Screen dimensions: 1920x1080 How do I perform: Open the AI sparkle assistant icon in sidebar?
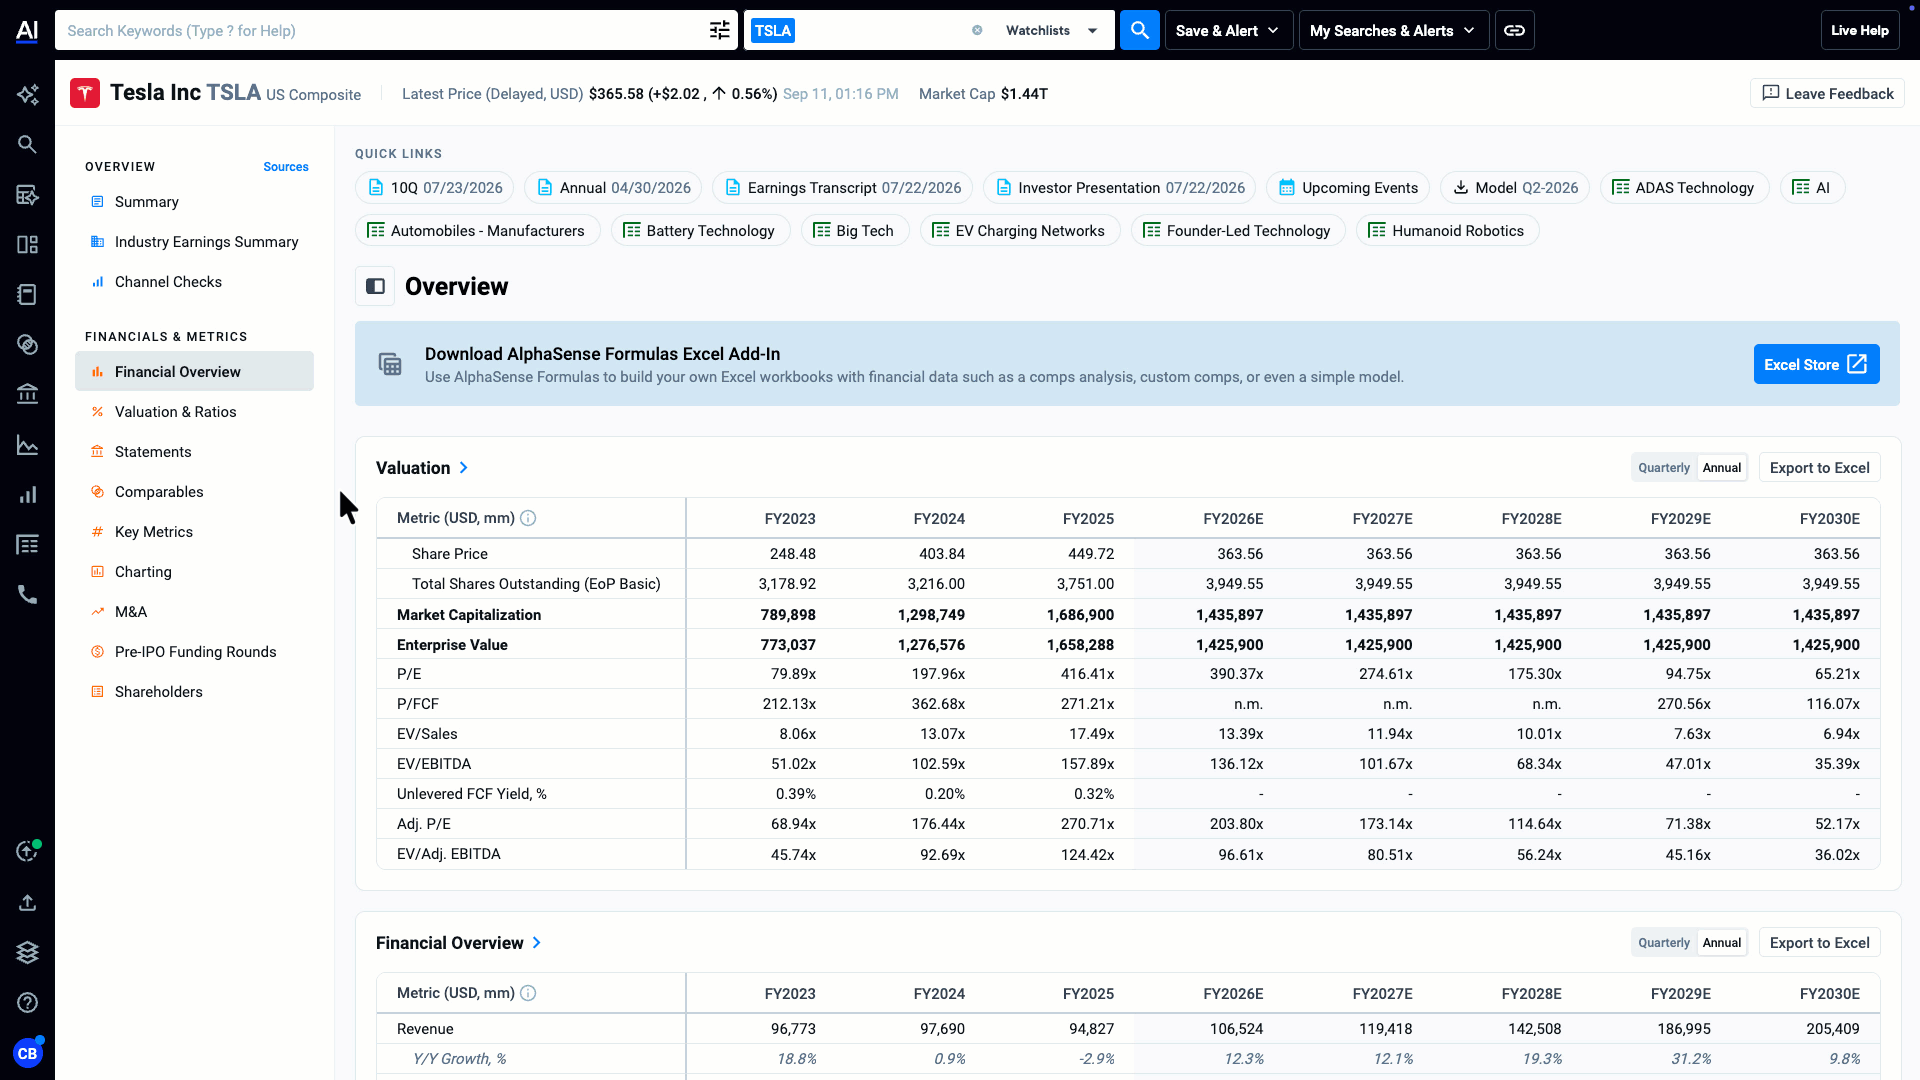27,94
